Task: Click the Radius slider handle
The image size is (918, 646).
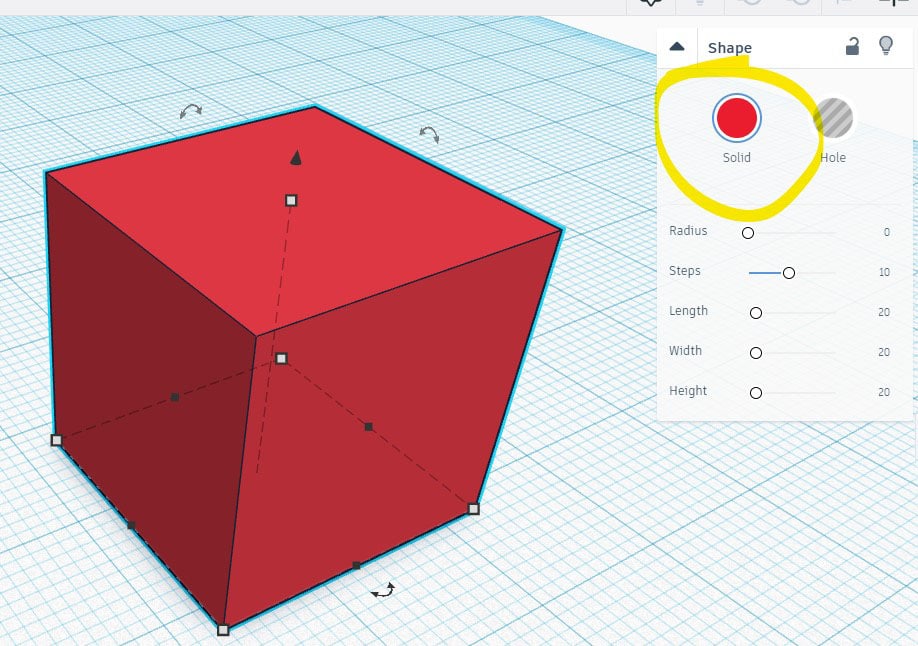Action: tap(747, 233)
